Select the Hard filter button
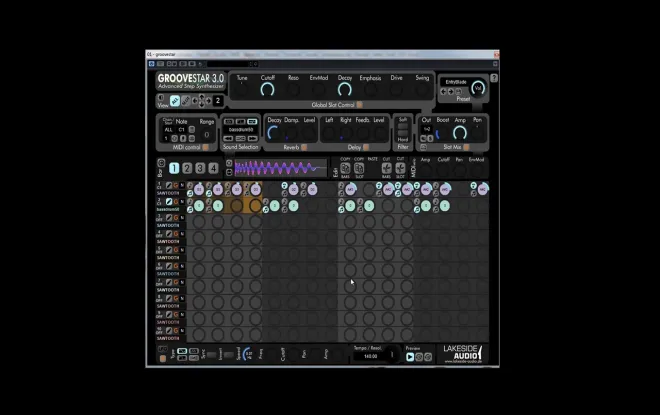660x415 pixels. click(x=403, y=133)
